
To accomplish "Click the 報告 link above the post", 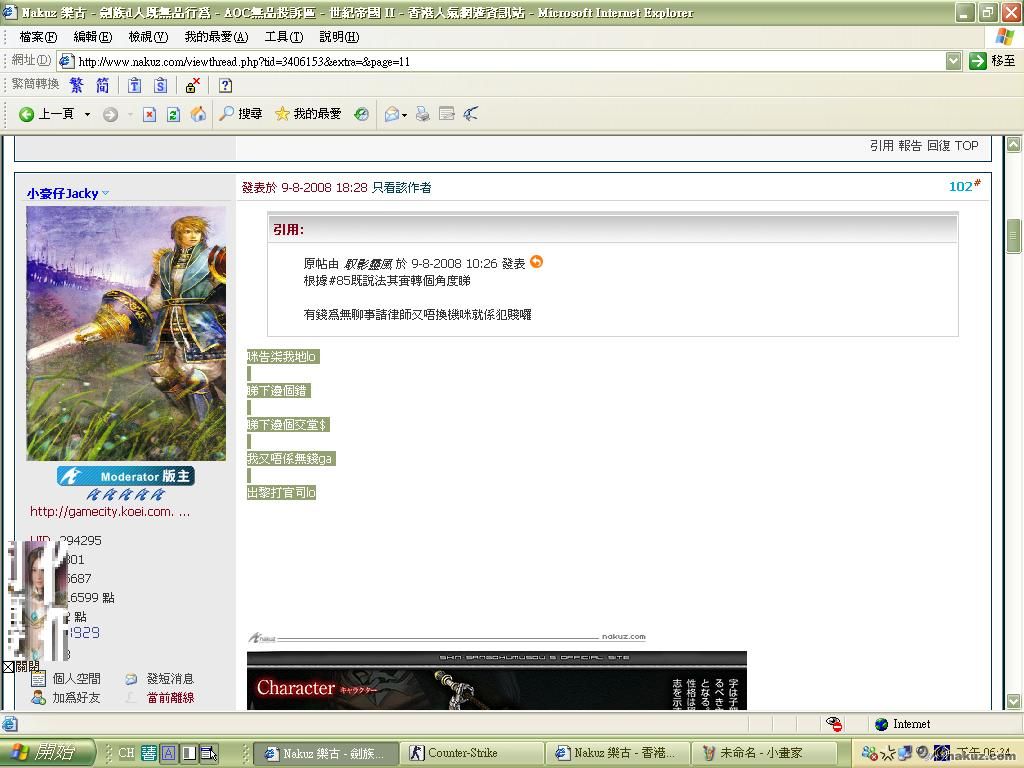I will [x=910, y=146].
